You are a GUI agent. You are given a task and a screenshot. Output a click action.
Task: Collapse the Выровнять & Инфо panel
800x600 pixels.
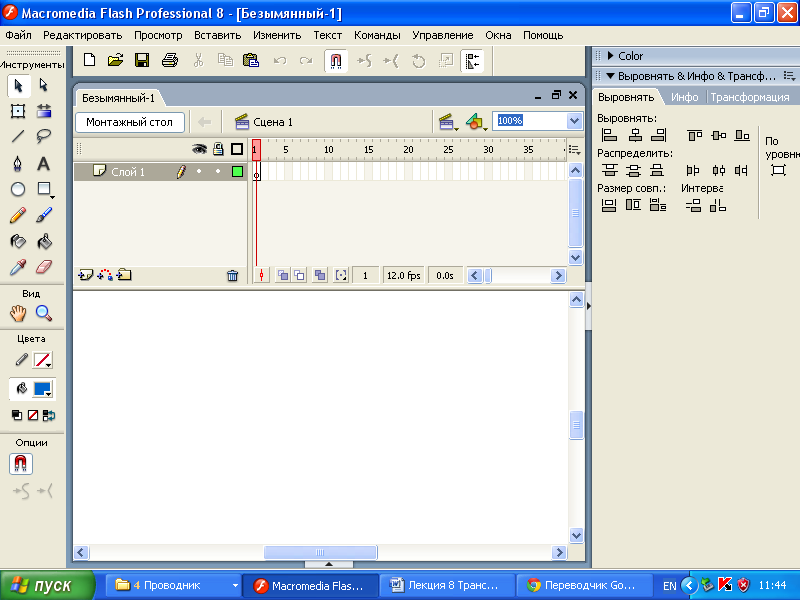click(x=611, y=76)
